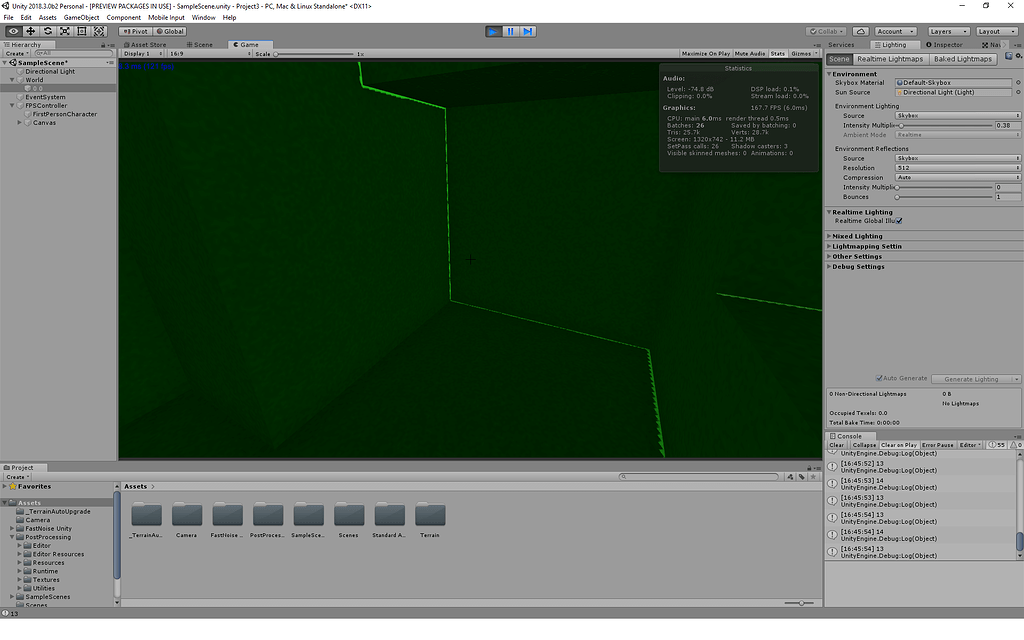Viewport: 1024px width, 640px height.
Task: Select the Rotate tool
Action: (x=47, y=31)
